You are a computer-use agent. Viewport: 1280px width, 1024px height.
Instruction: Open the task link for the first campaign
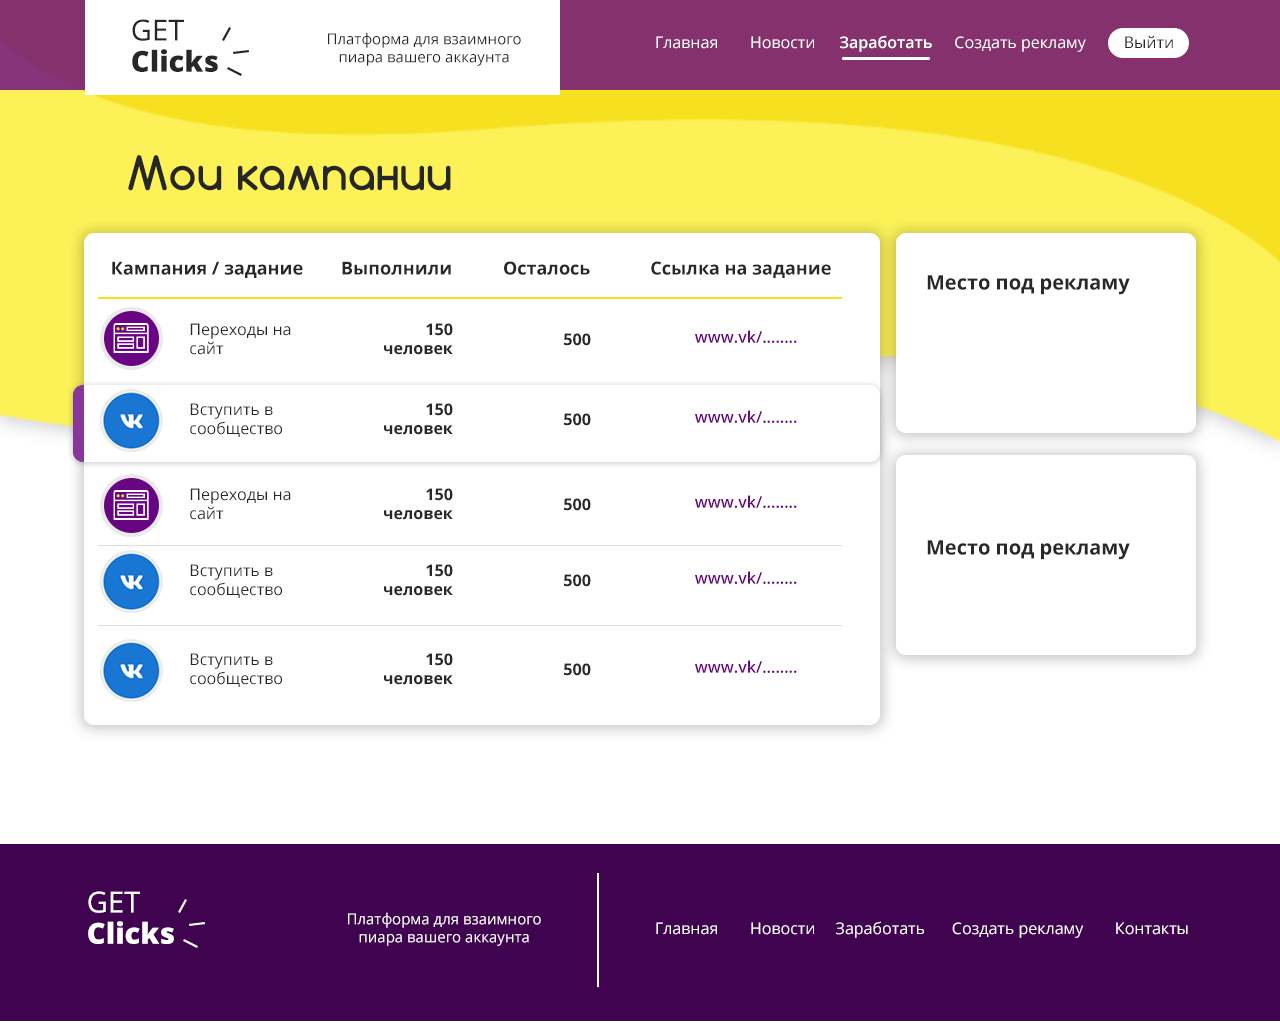(746, 337)
